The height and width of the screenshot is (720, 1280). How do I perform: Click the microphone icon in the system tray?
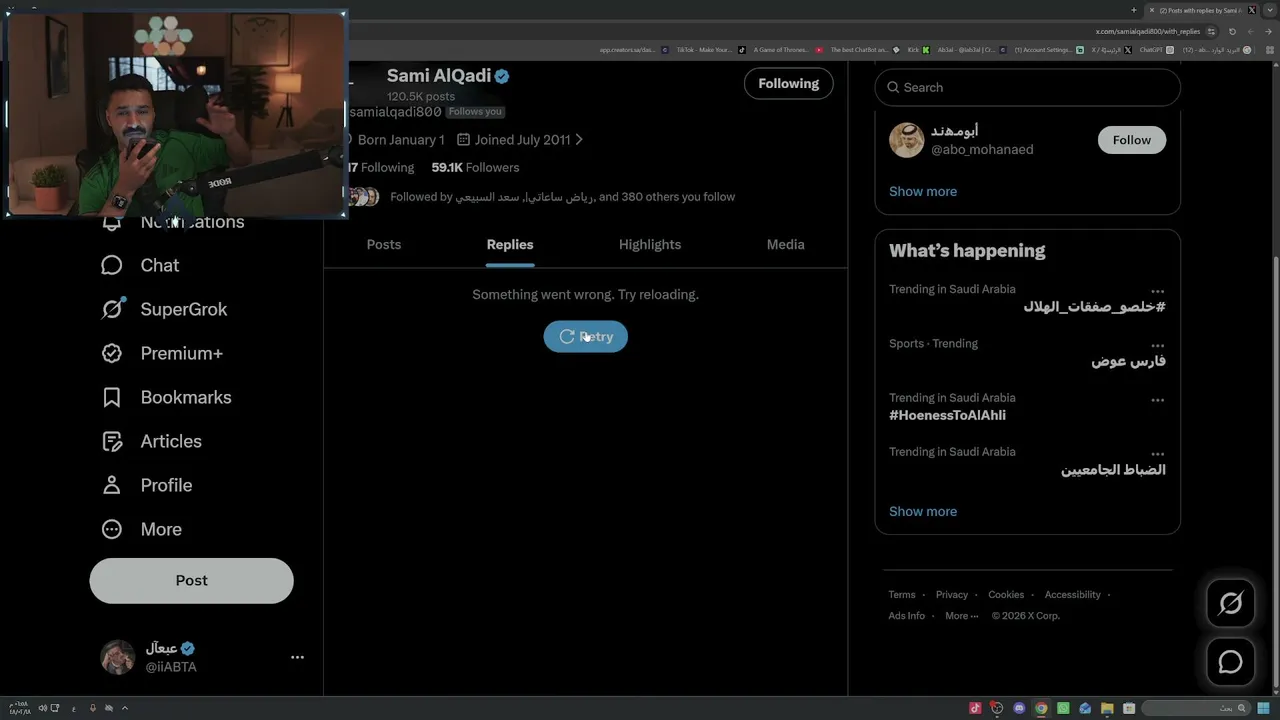point(93,708)
